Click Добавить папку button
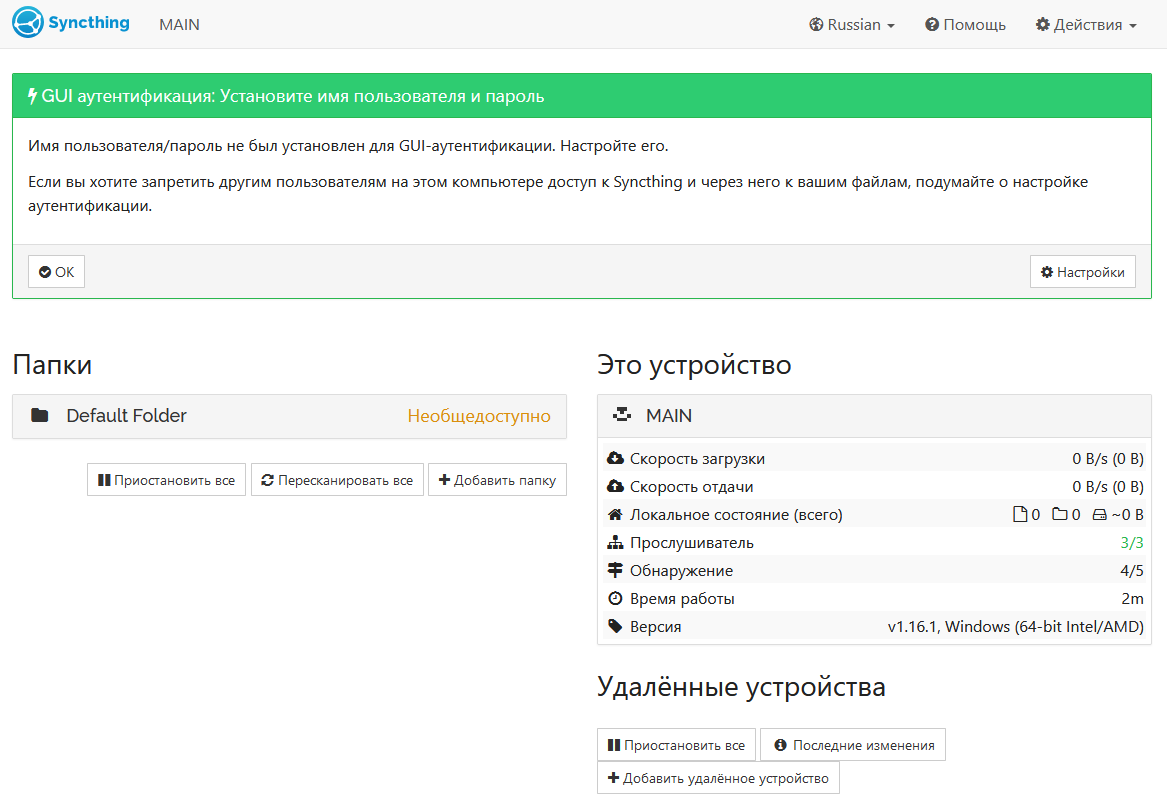The width and height of the screenshot is (1167, 807). [x=497, y=480]
